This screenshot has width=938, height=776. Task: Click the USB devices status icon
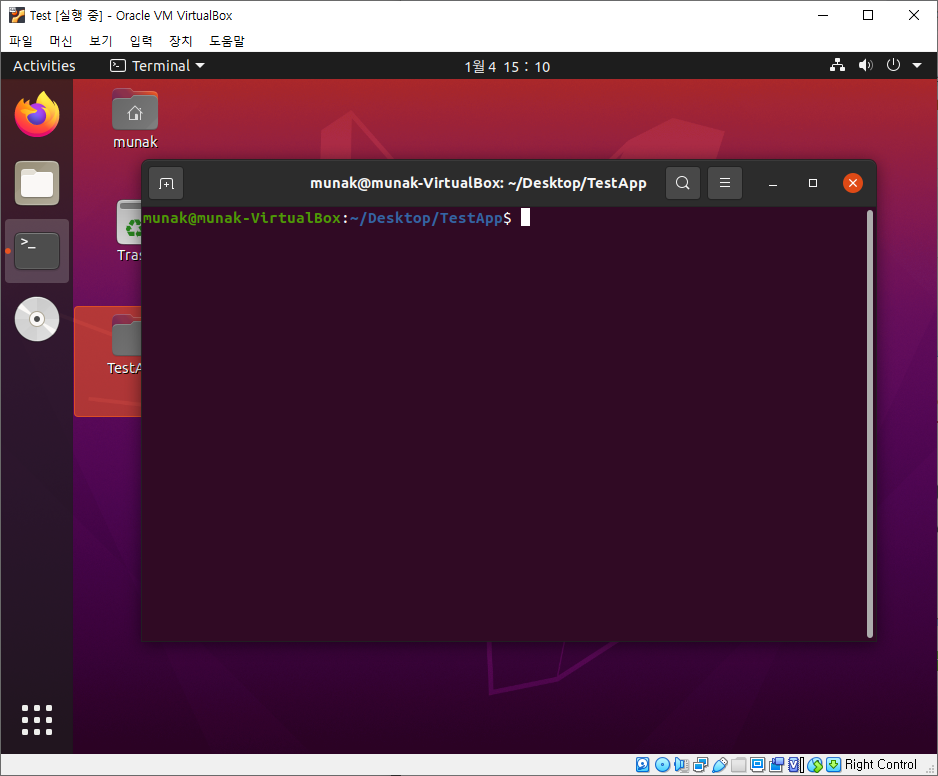point(720,765)
